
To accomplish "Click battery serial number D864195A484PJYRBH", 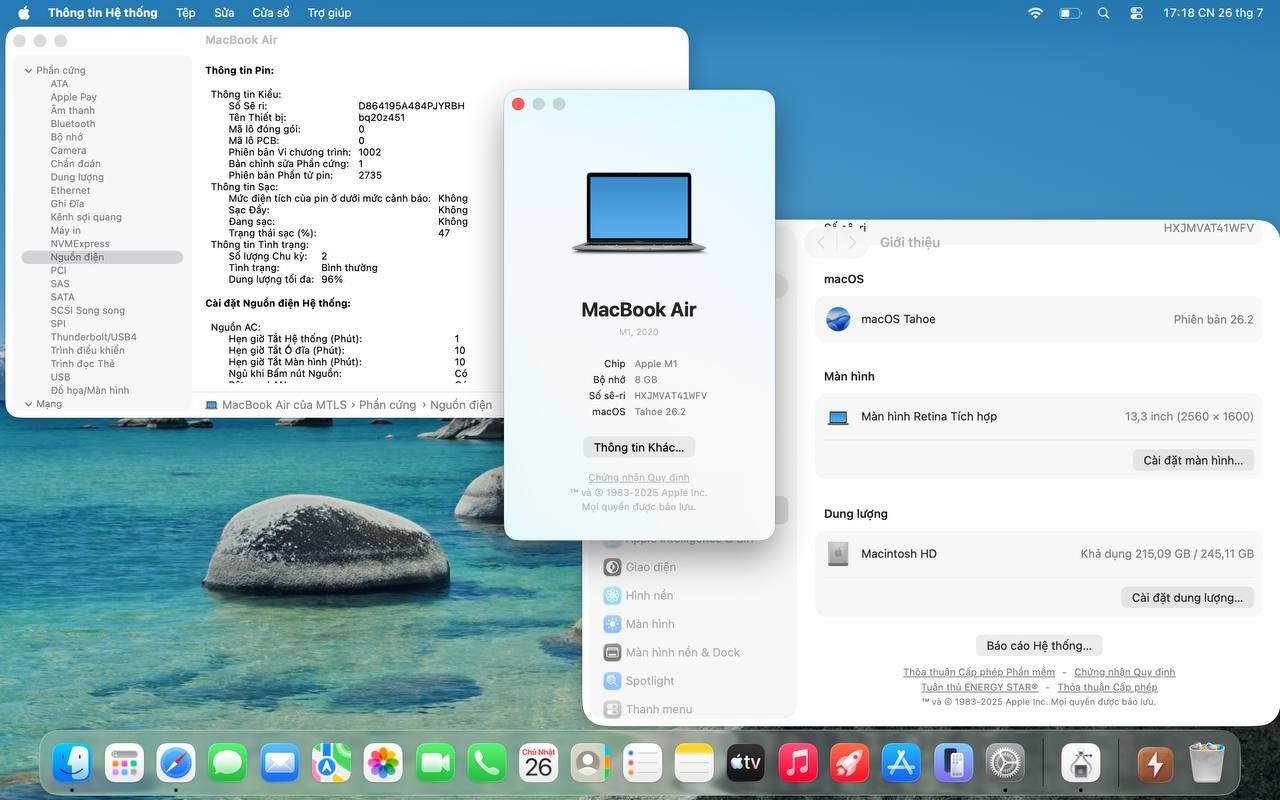I will click(x=411, y=106).
